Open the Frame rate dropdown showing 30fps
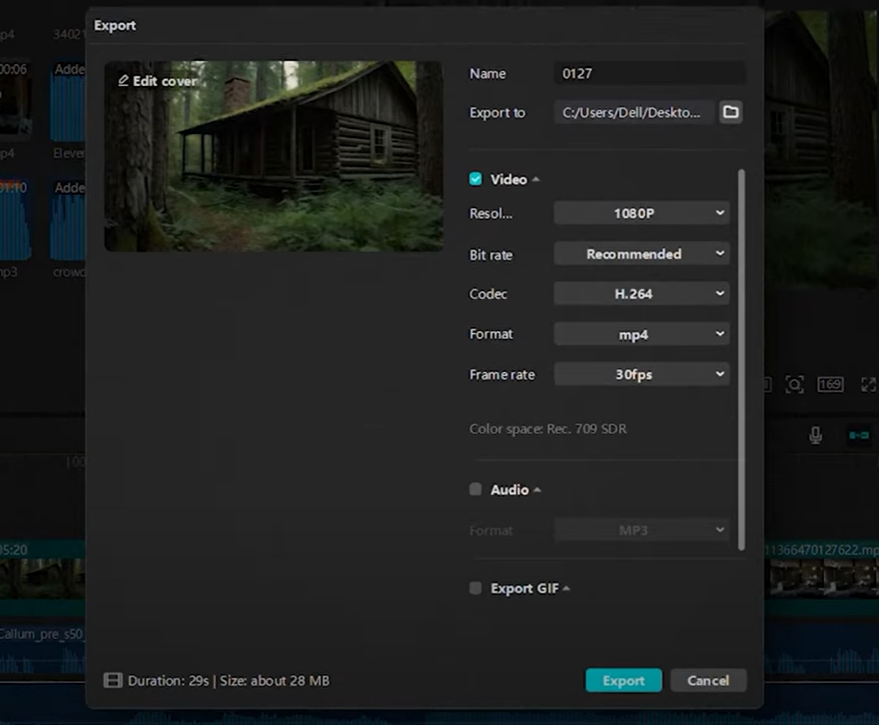 (x=641, y=374)
